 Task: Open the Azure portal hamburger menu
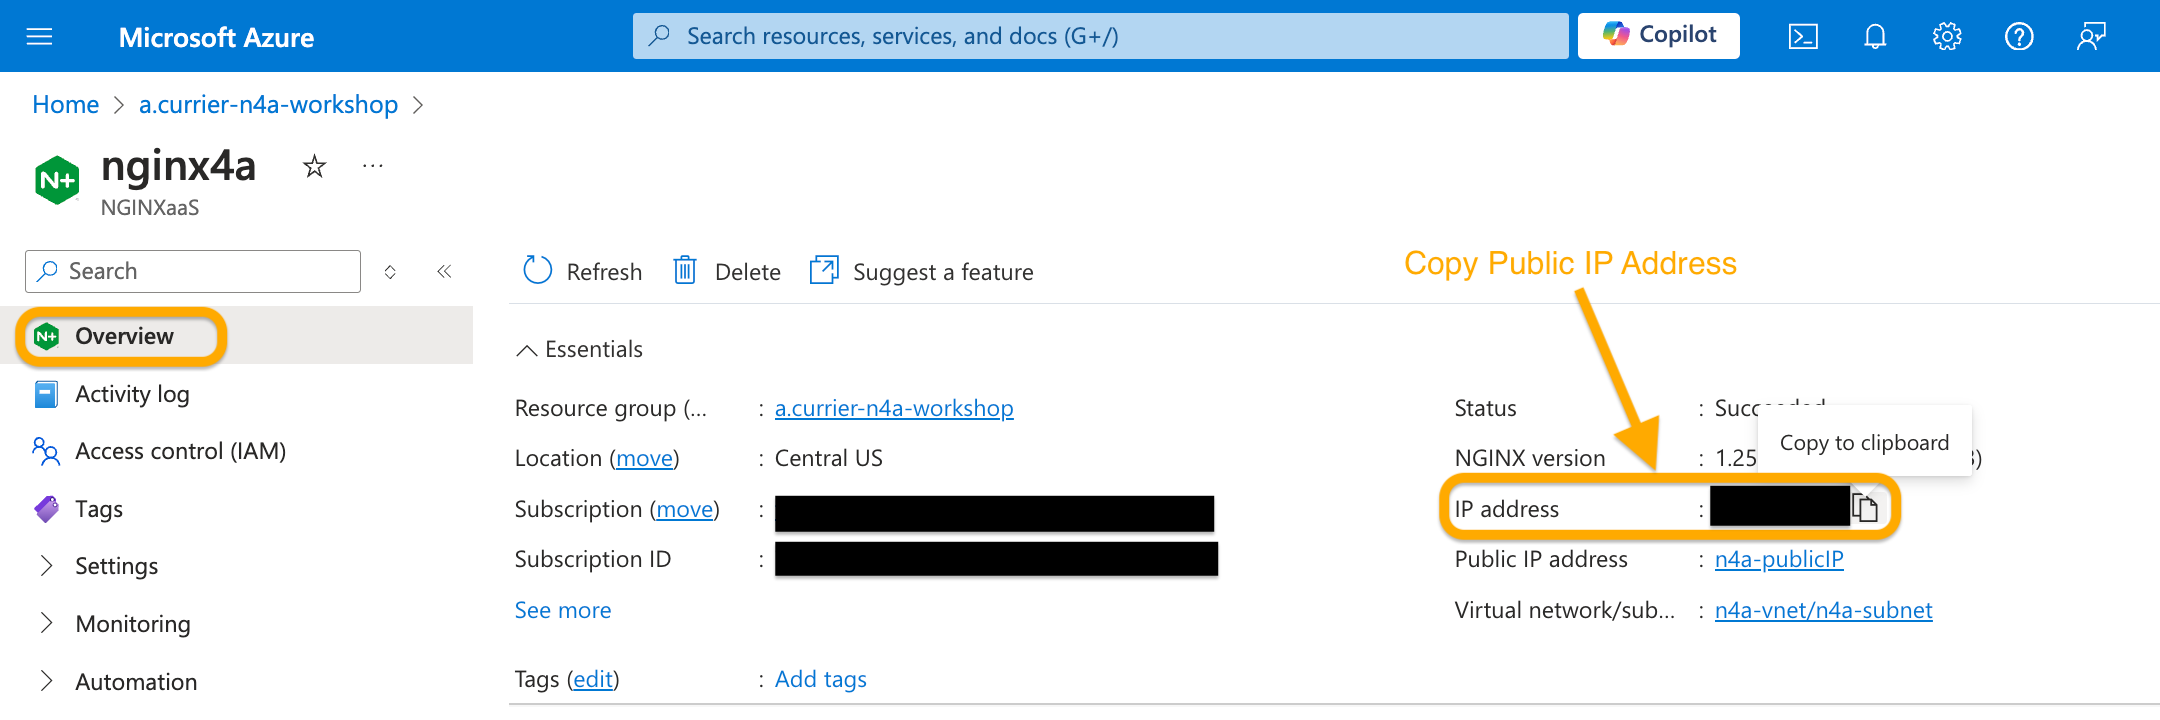click(x=39, y=37)
